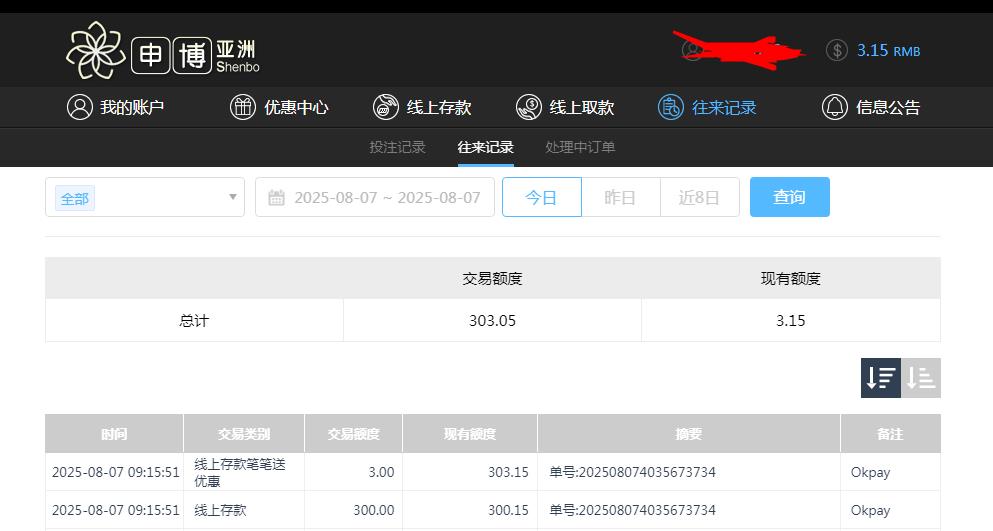Click the summary balance value 3.15
Viewport: 993px width, 531px height.
790,321
